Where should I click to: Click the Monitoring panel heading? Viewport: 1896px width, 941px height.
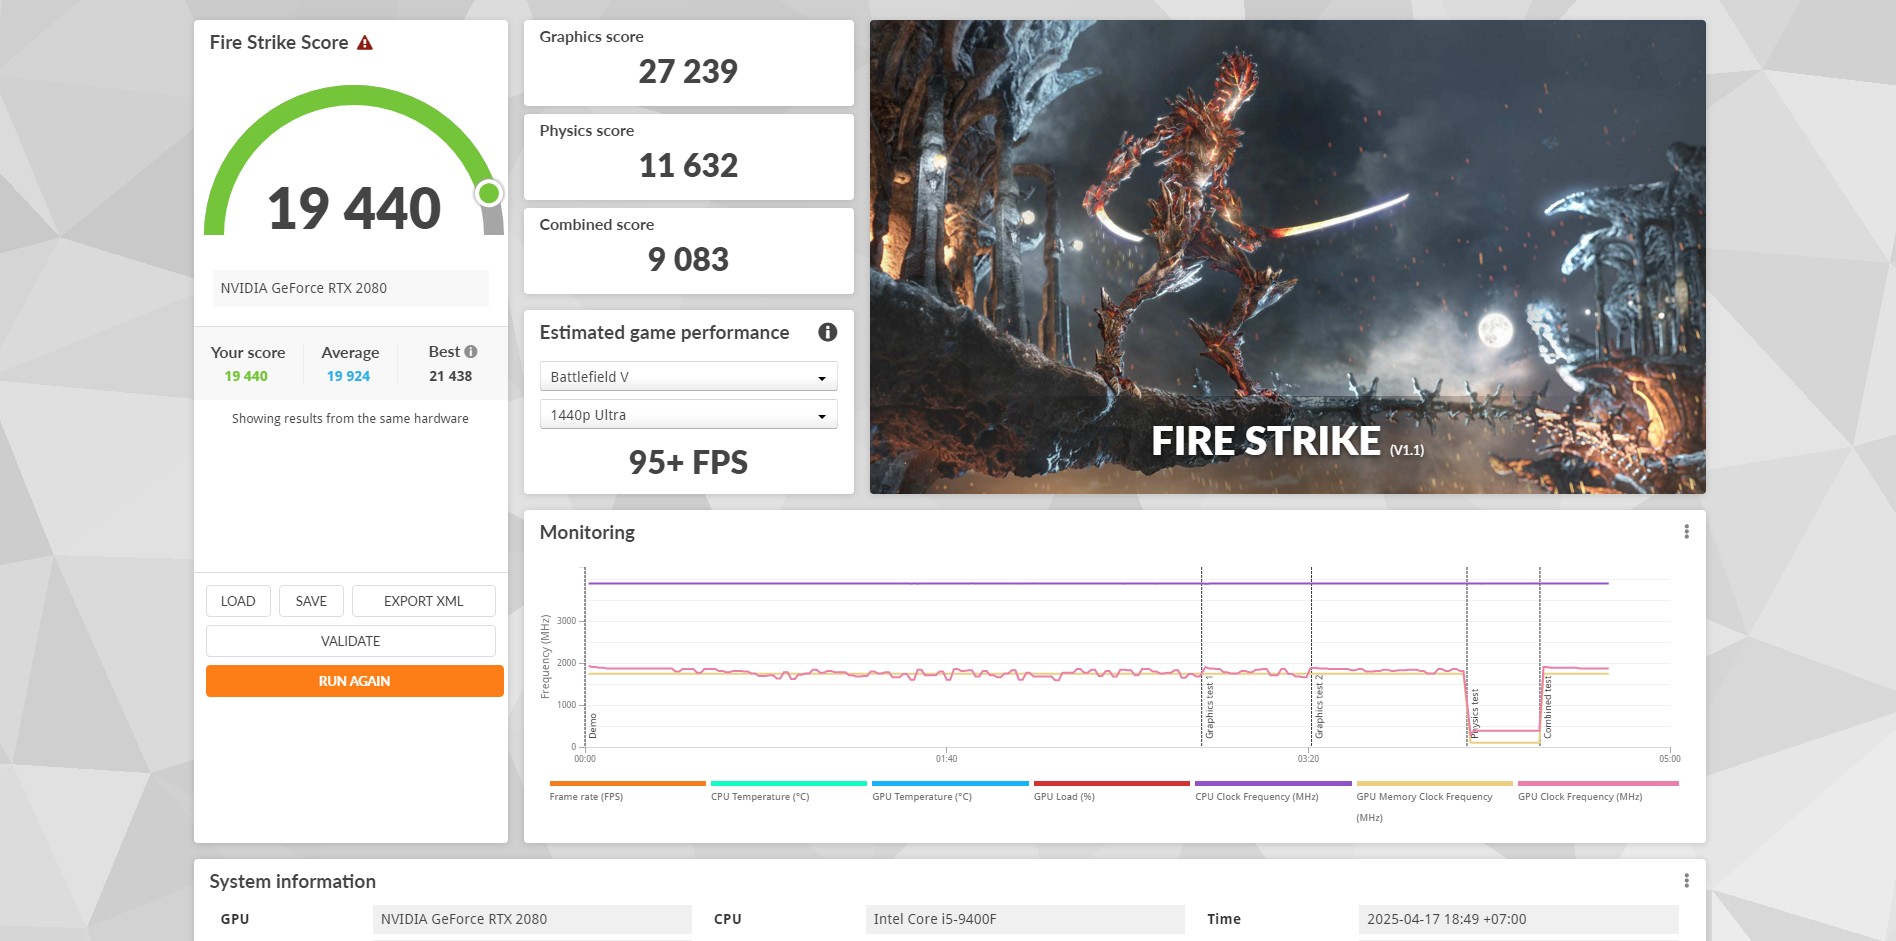click(587, 532)
